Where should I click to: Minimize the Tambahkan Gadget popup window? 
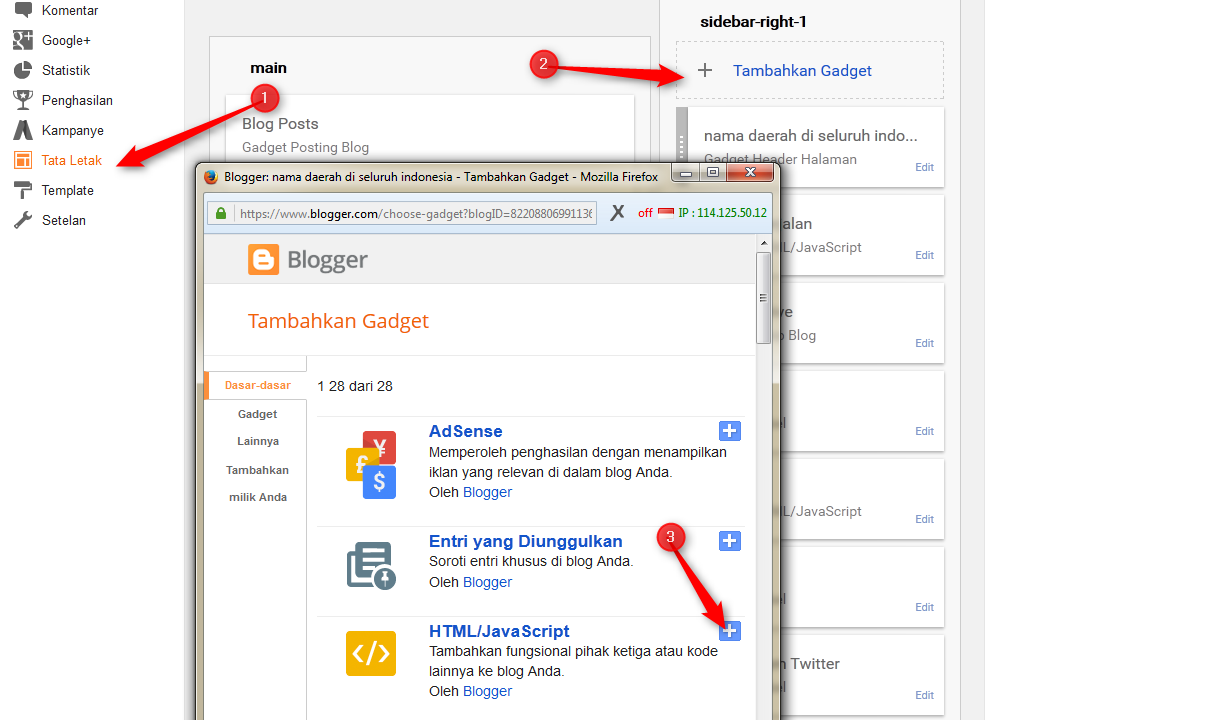pos(686,173)
